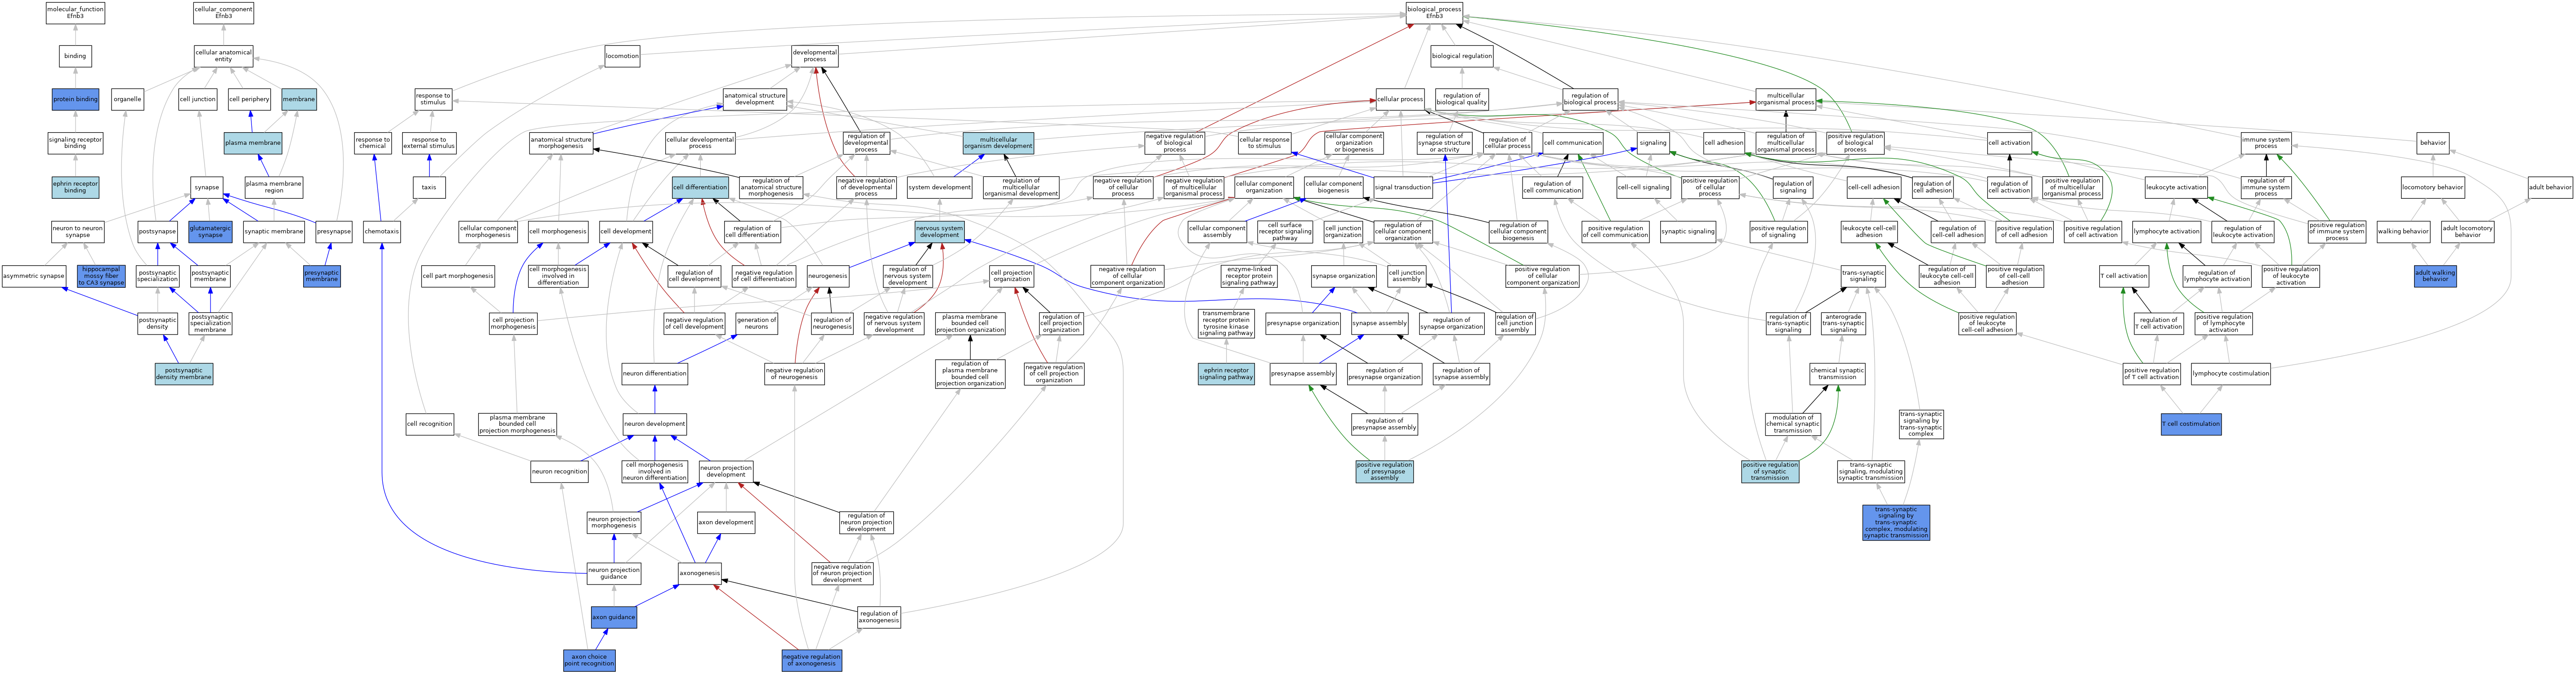Select the 'nervous system development' node
The image size is (2576, 674).
939,231
